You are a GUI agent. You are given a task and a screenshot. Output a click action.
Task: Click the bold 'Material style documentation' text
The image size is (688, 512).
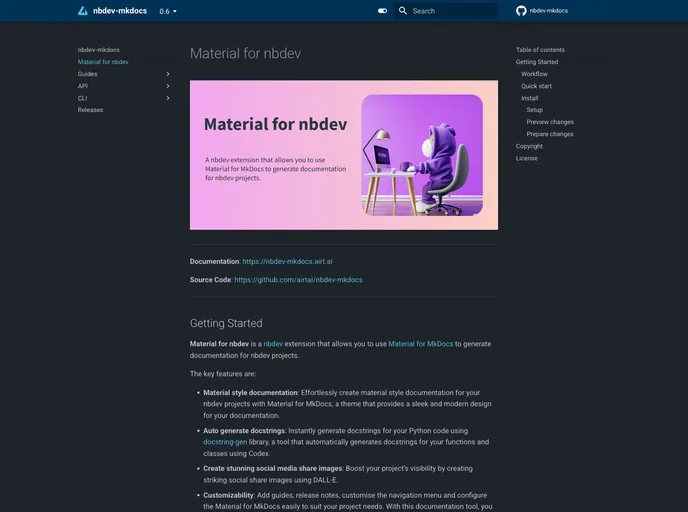click(x=250, y=393)
